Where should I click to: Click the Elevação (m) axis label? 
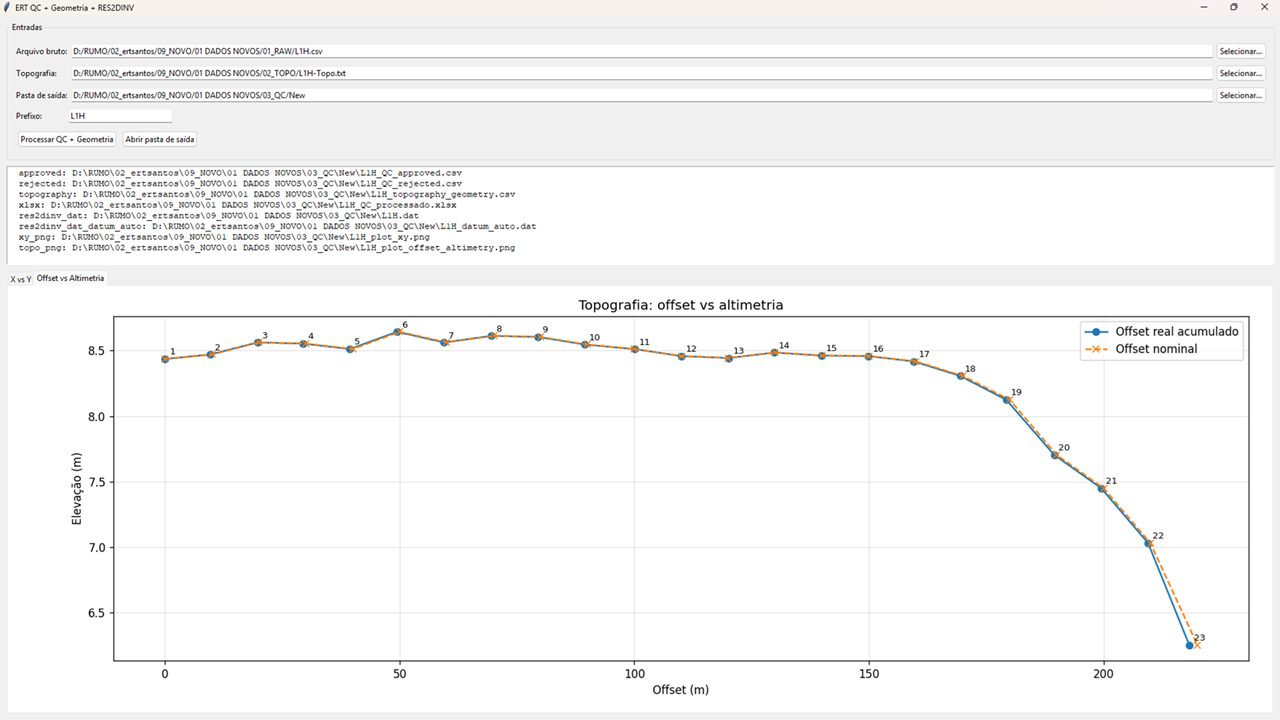(77, 489)
